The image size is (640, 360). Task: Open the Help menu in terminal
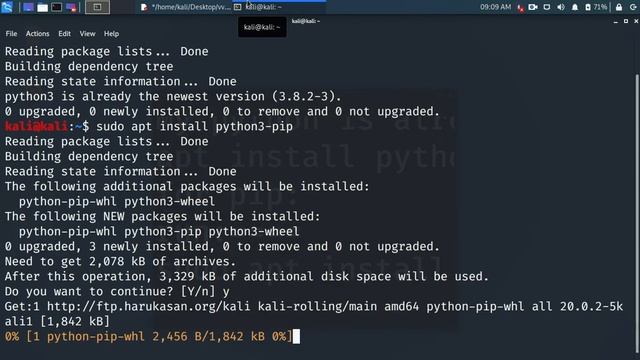point(111,33)
